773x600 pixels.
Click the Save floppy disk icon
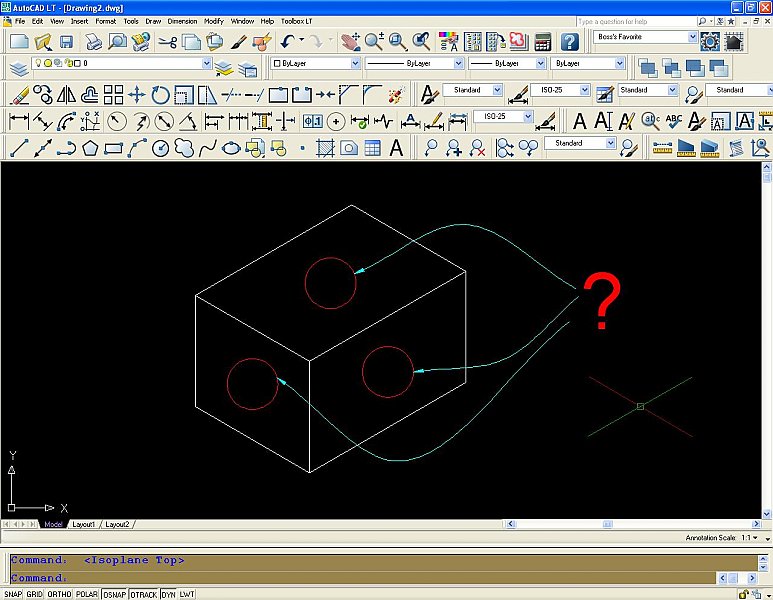(x=67, y=42)
